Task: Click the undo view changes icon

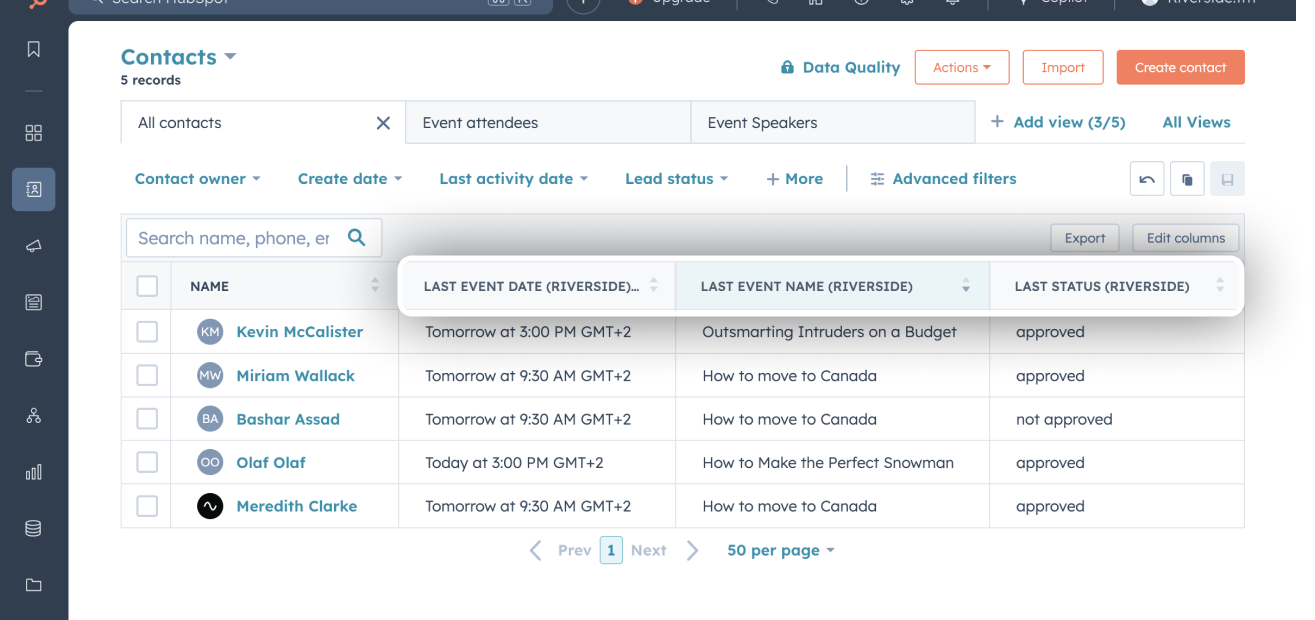Action: (x=1147, y=179)
